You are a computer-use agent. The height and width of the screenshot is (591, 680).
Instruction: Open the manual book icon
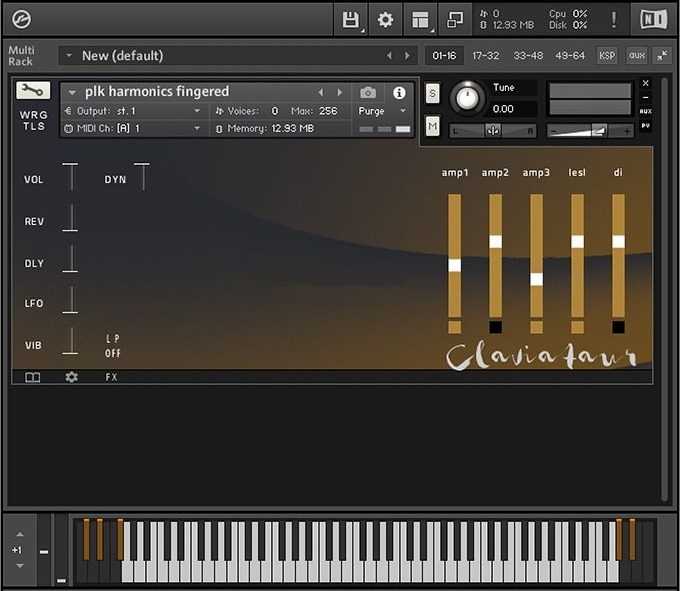[x=33, y=377]
